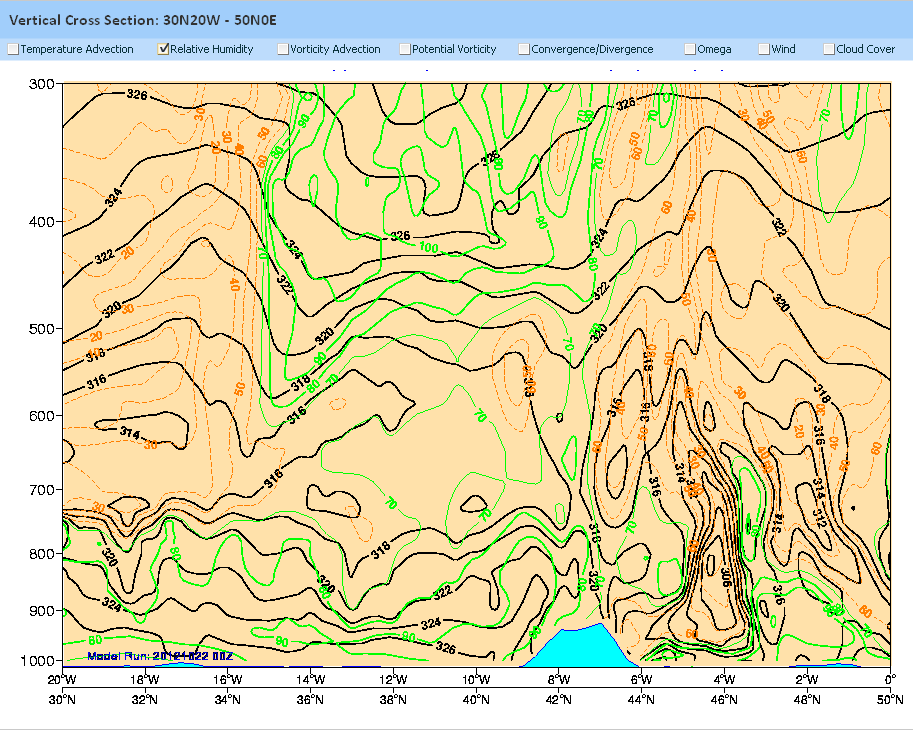Click the blue Model Run timestamp text
This screenshot has width=913, height=730.
[161, 656]
